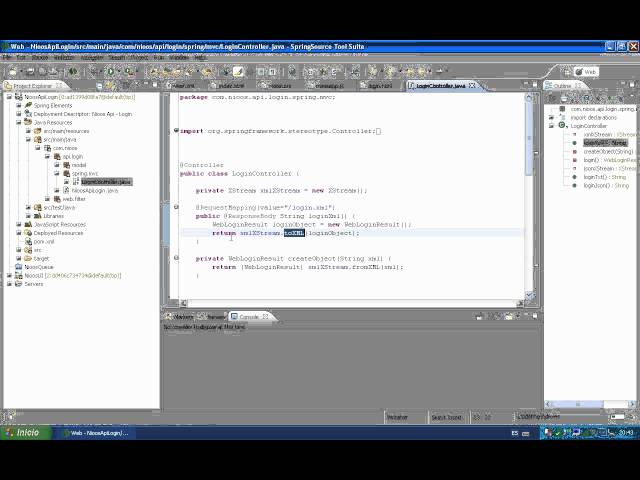Collapse the createObject method fold marker
The width and height of the screenshot is (640, 480).
pos(176,258)
